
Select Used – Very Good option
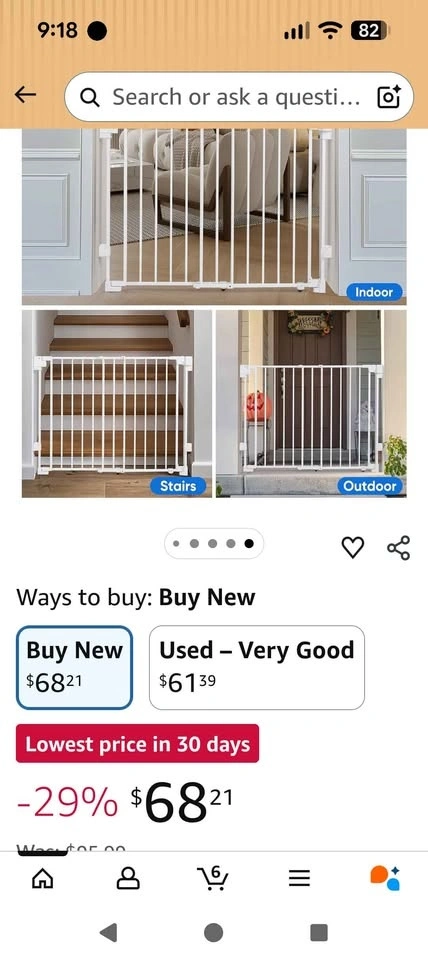[x=257, y=667]
